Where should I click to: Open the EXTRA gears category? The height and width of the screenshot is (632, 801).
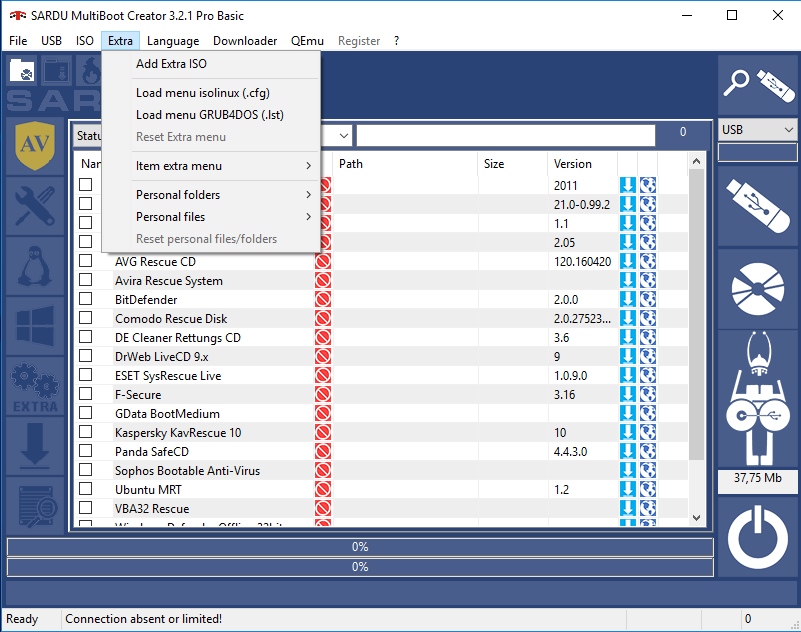[x=35, y=386]
